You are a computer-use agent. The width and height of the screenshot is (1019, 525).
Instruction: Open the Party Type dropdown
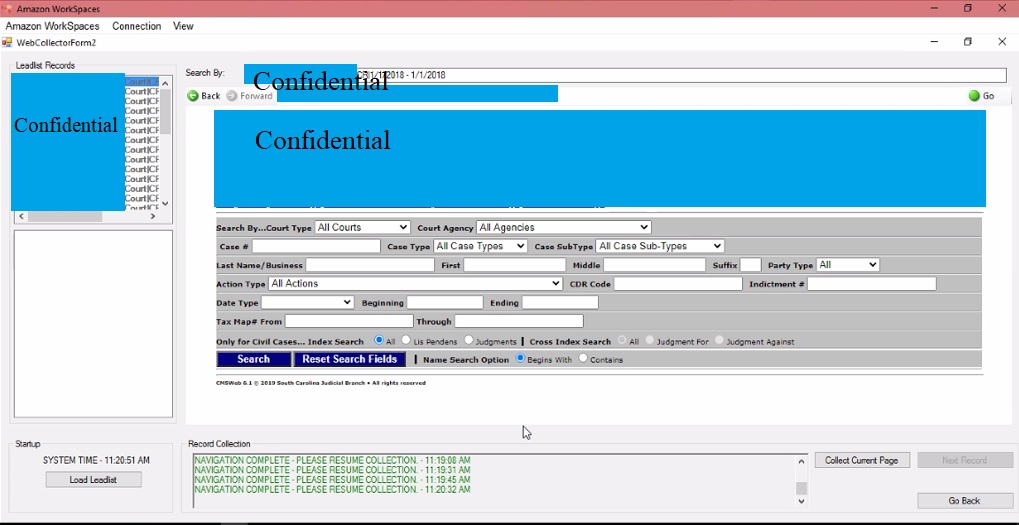(847, 265)
